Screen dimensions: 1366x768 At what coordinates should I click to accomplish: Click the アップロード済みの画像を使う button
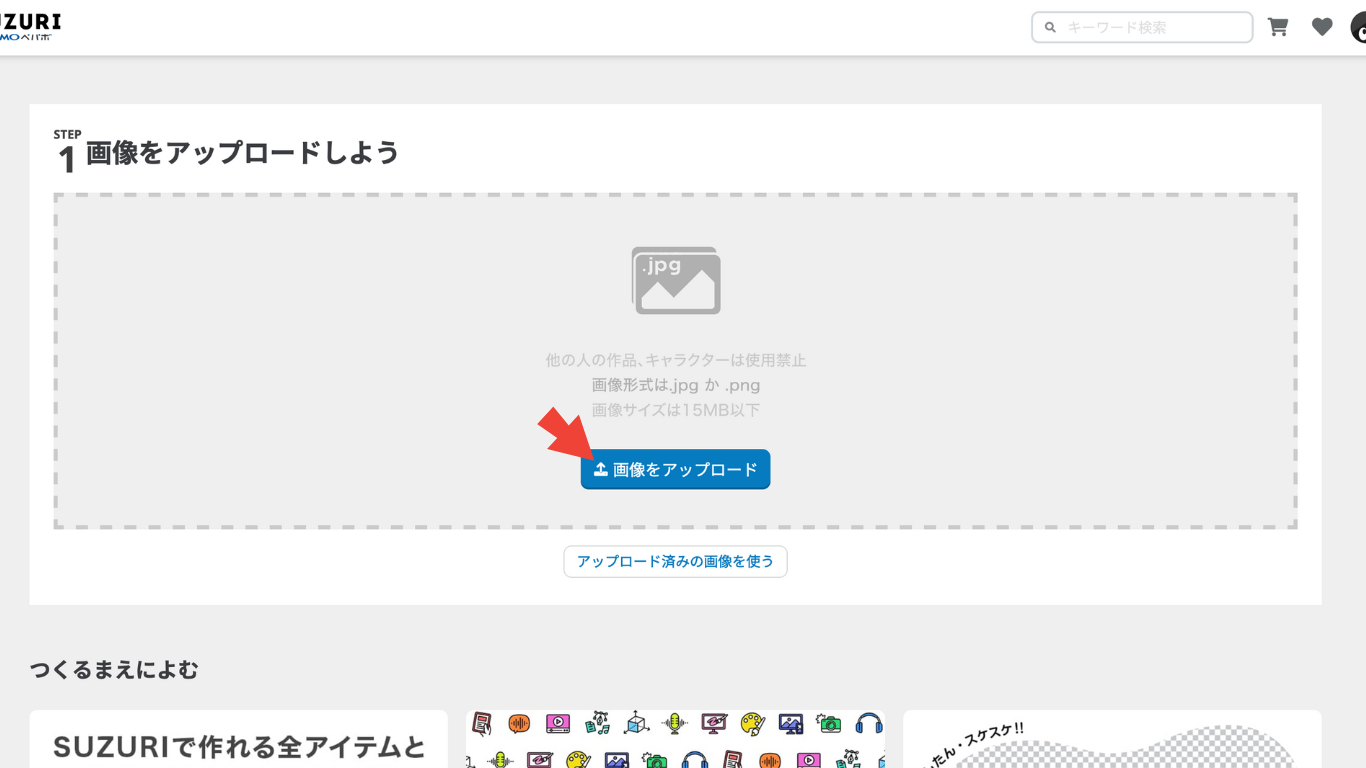pos(675,561)
